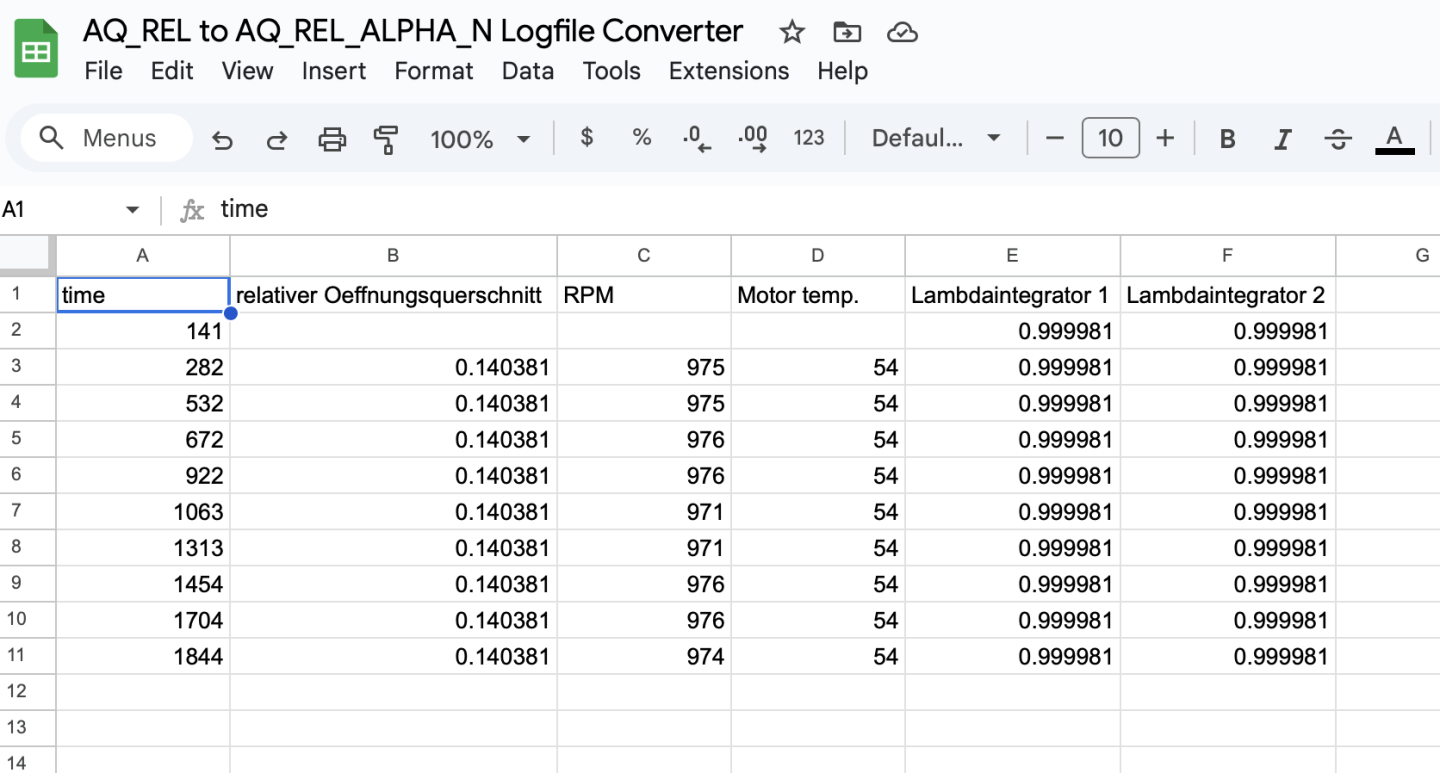Click the font size input field
Screen dimensions: 1440x773
[1110, 138]
